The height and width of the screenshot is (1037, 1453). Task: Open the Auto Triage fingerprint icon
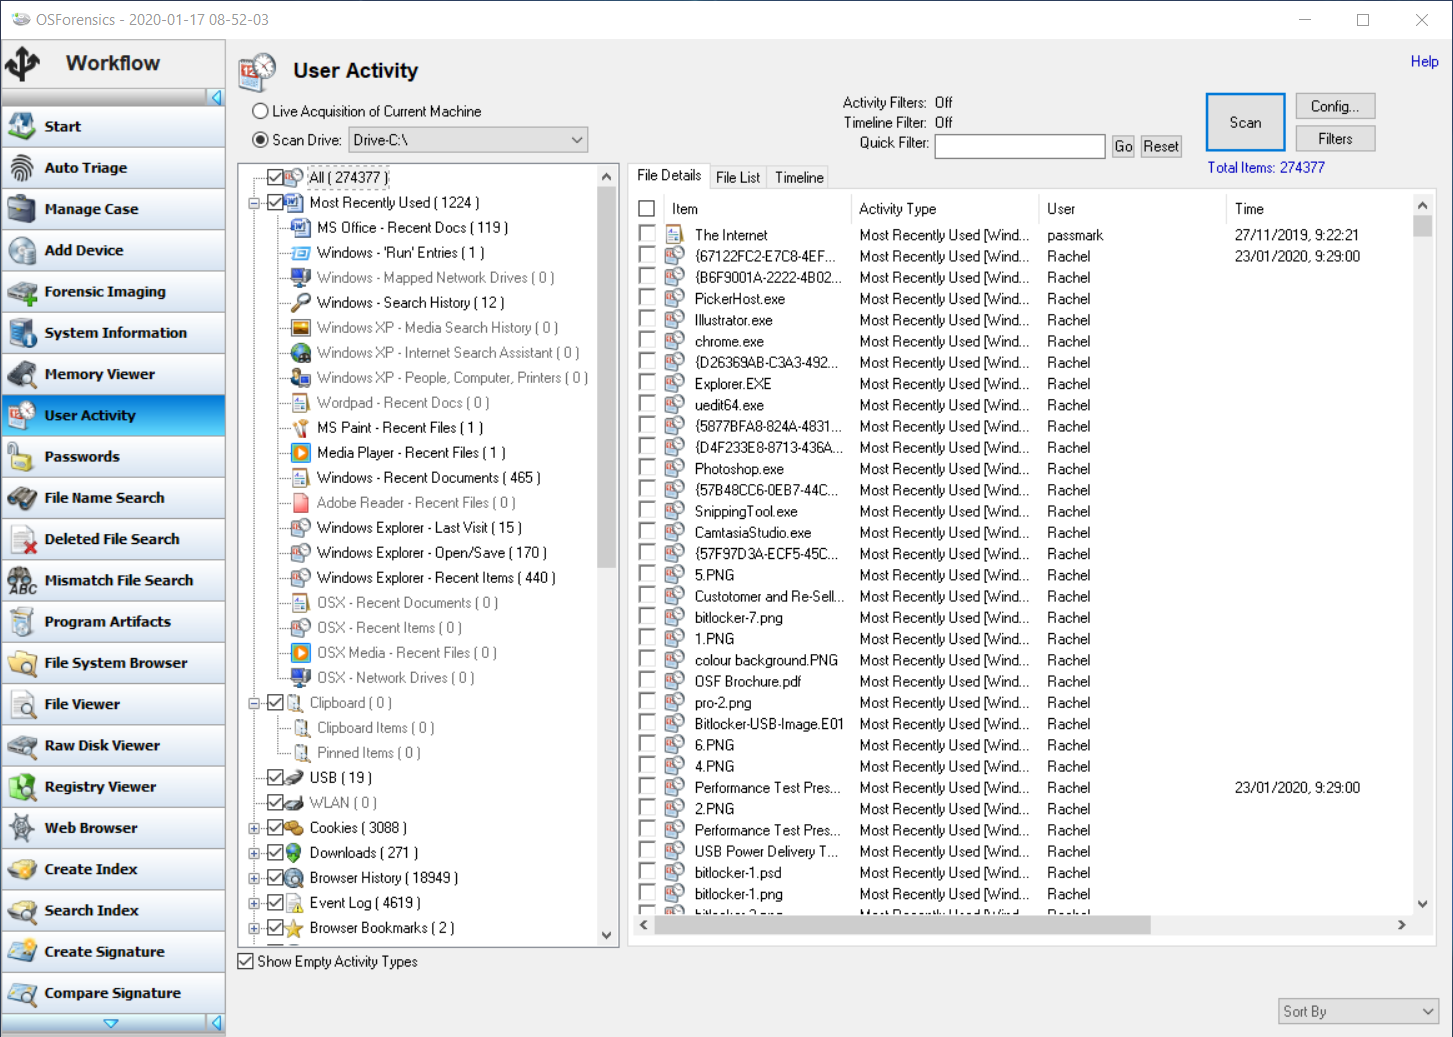coord(22,168)
